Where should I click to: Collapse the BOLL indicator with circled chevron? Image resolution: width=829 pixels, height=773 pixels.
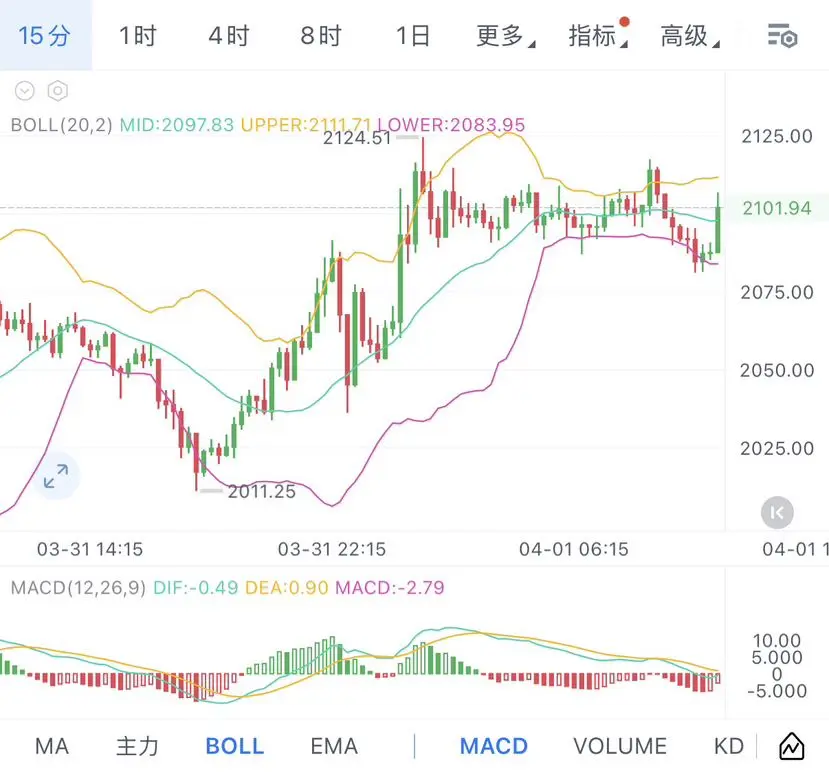click(x=25, y=91)
